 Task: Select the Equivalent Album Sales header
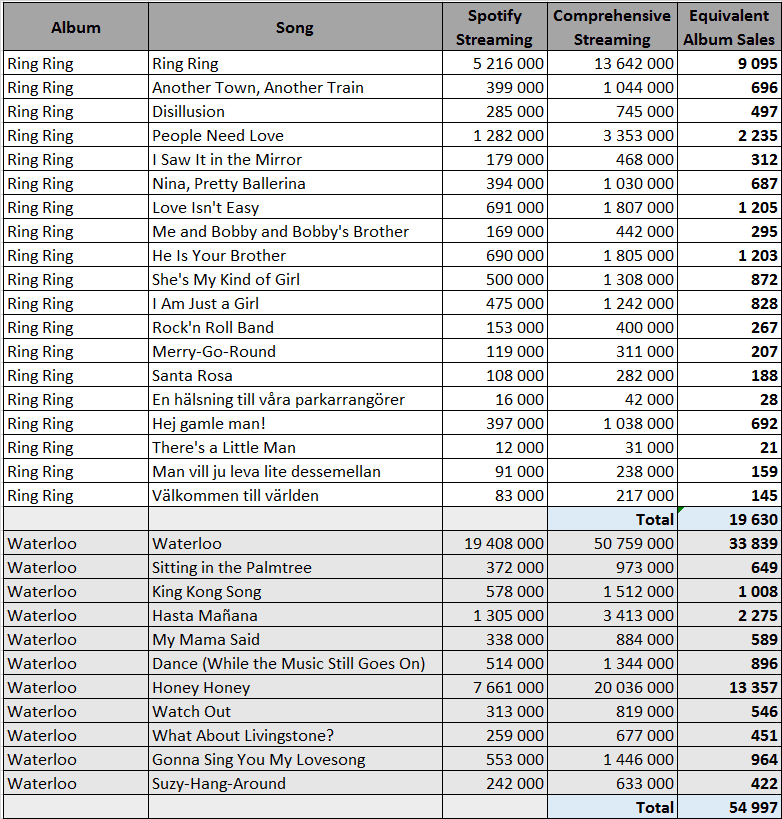point(729,27)
